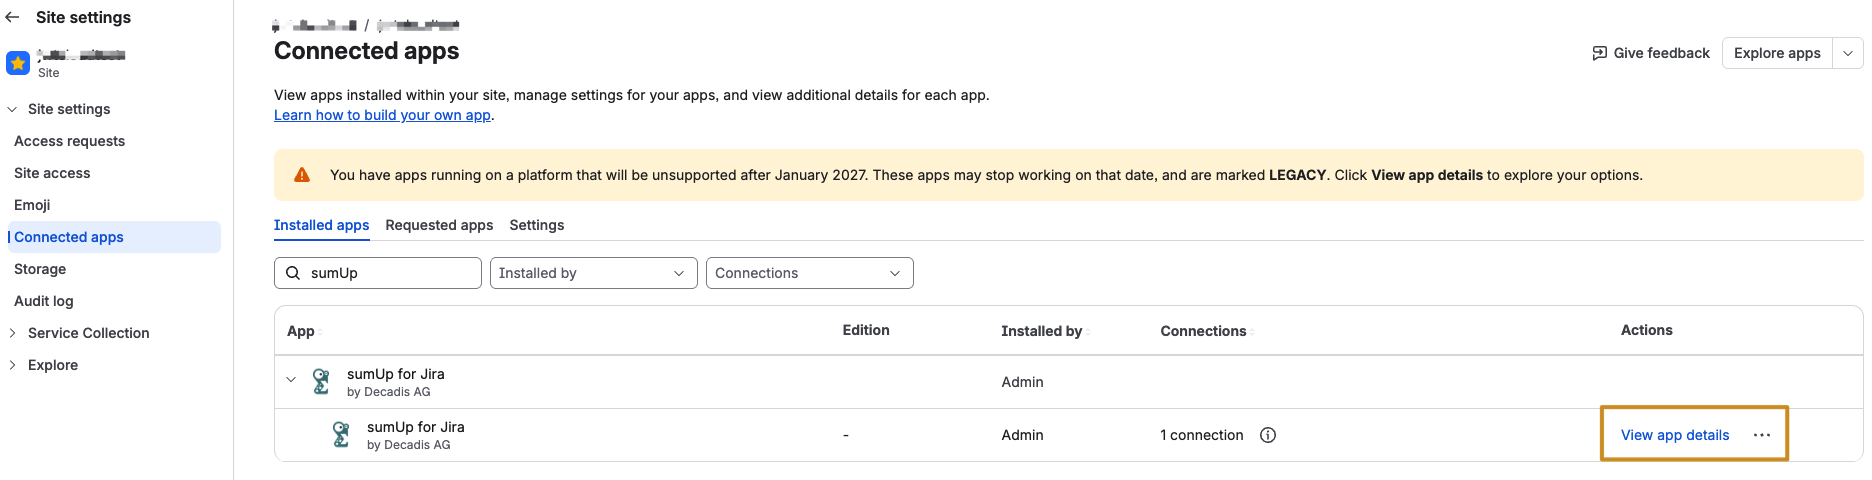Click the '1 connection' text
Viewport: 1872px width, 480px height.
(x=1202, y=435)
